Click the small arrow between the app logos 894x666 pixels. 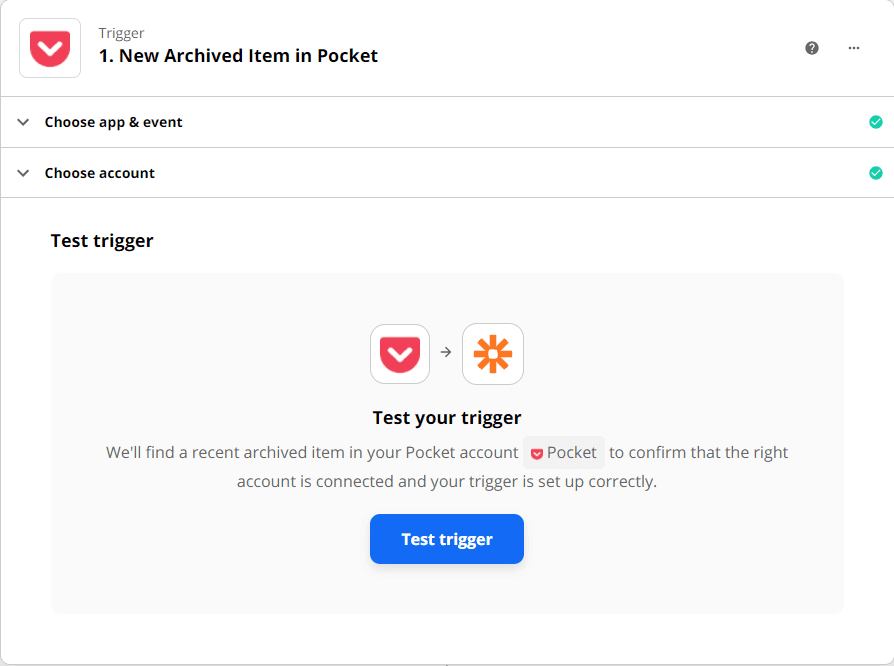[446, 352]
